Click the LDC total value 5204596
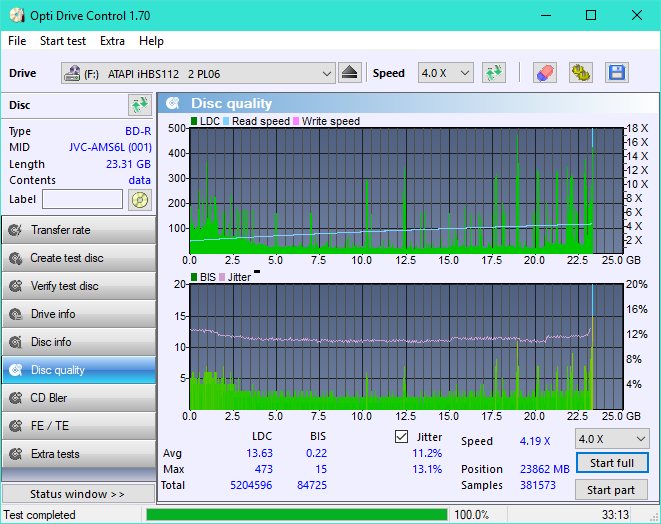Screen dimensions: 661x524 (251, 485)
